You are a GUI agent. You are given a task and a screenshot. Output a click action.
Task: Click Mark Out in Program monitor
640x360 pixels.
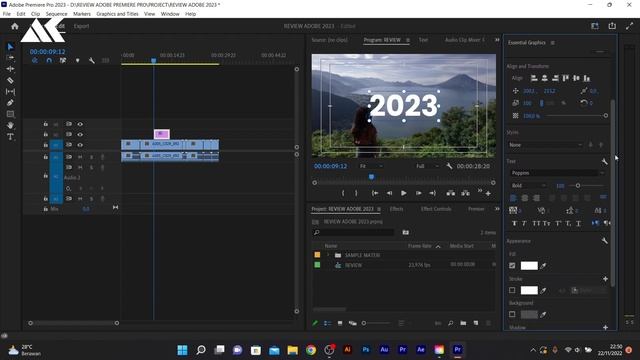point(356,193)
